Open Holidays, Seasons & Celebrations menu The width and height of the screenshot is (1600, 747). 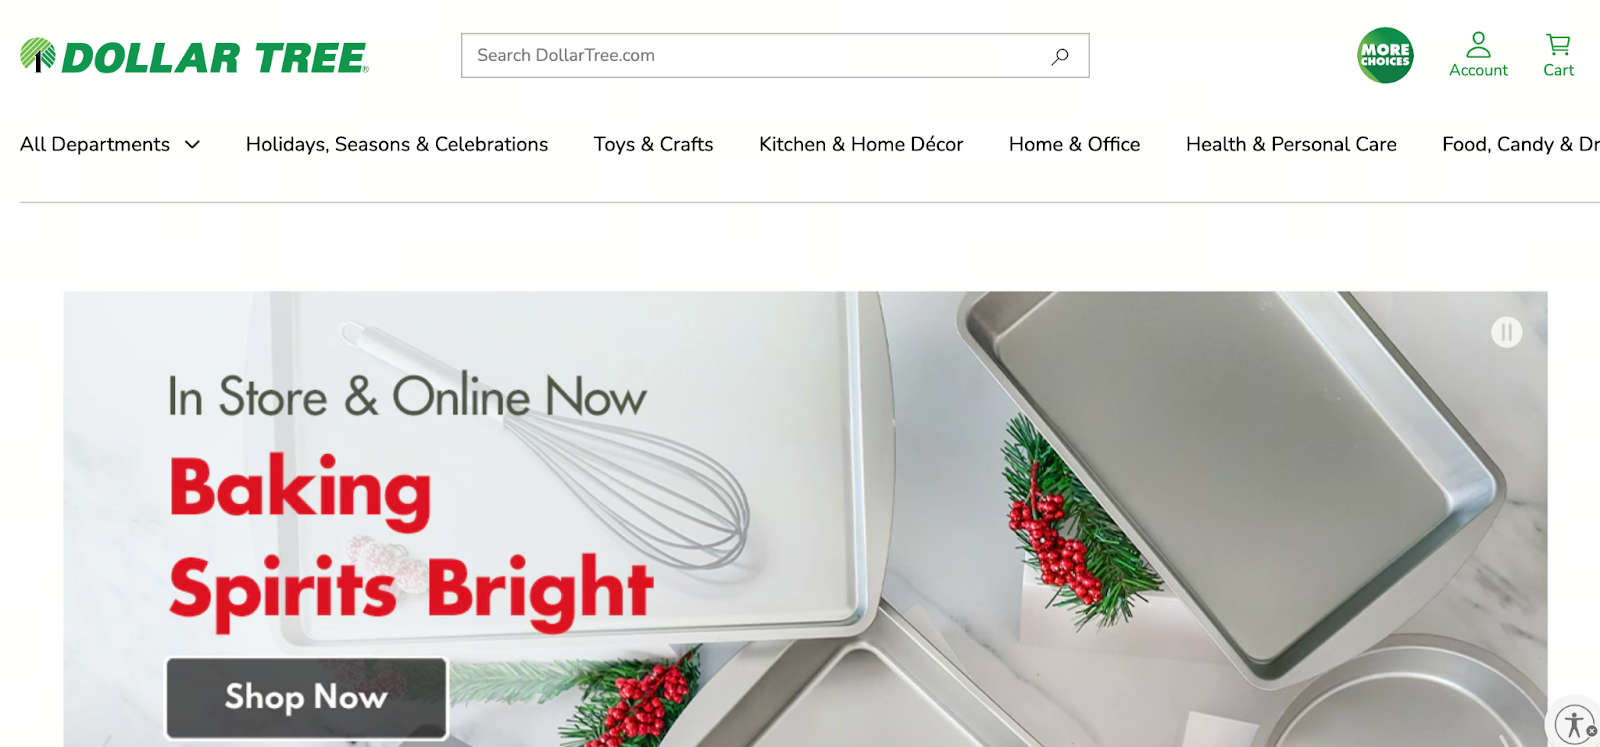pyautogui.click(x=397, y=144)
